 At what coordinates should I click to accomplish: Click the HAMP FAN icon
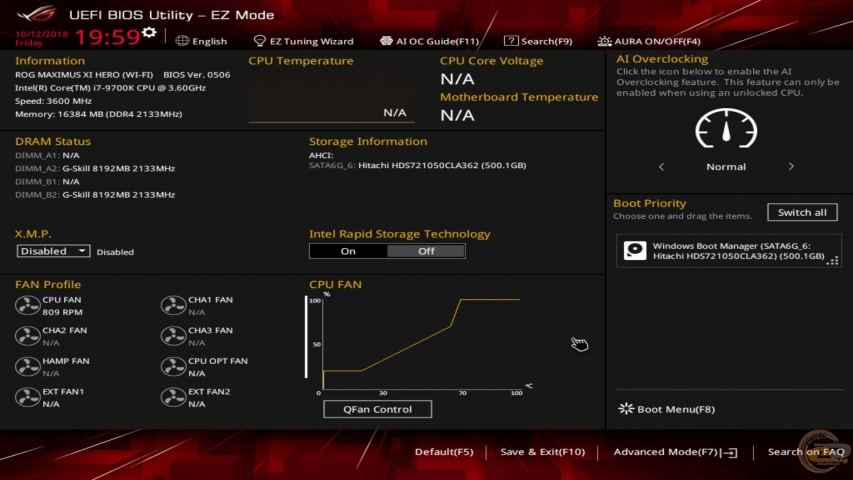point(27,367)
